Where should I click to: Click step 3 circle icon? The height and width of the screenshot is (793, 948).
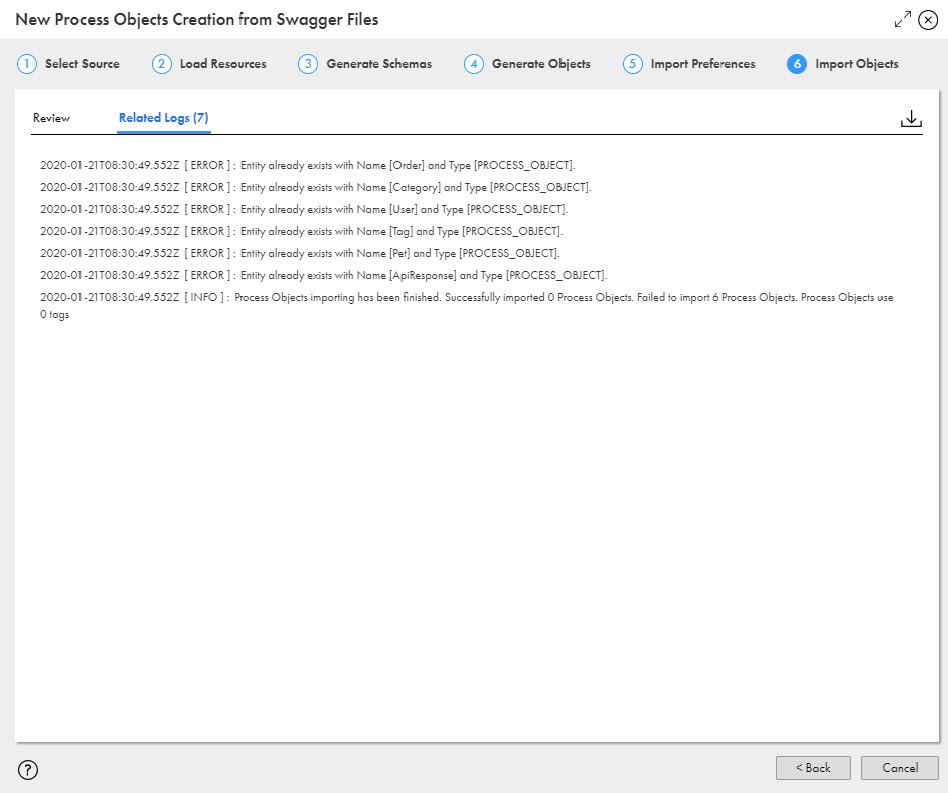point(308,64)
